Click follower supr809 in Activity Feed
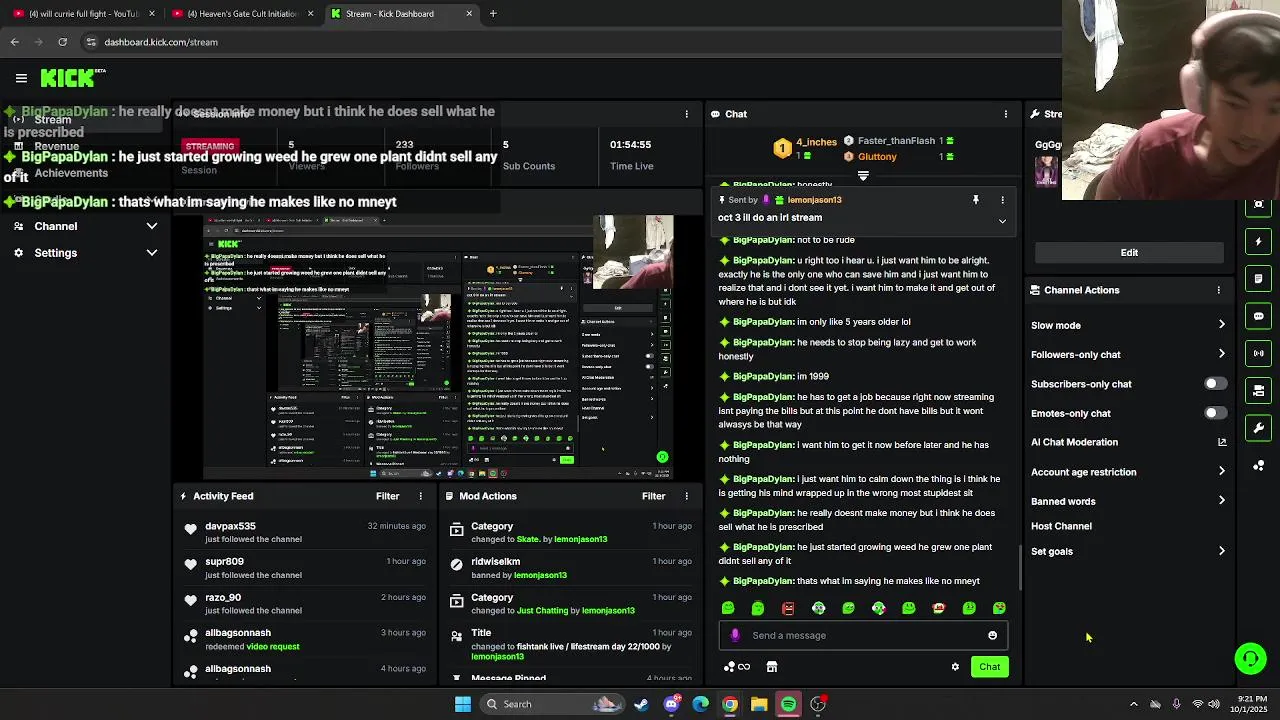The image size is (1280, 720). (x=224, y=562)
